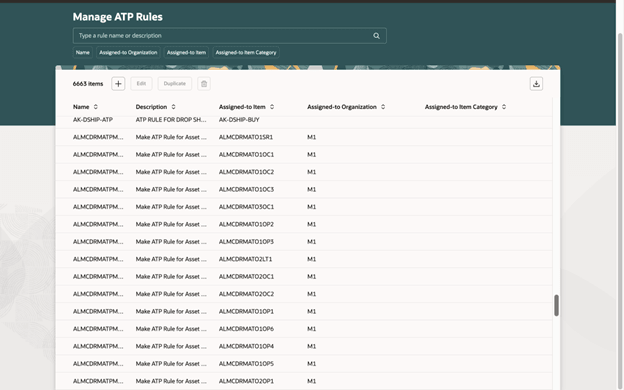Viewport: 624px width, 390px height.
Task: Click the Manage ATP Rules page title
Action: point(117,17)
